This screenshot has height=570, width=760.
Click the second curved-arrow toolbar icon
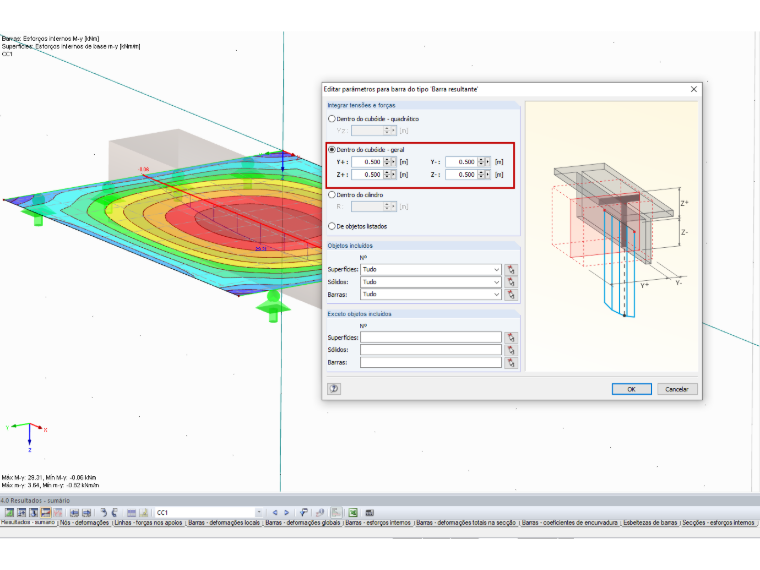coord(115,512)
